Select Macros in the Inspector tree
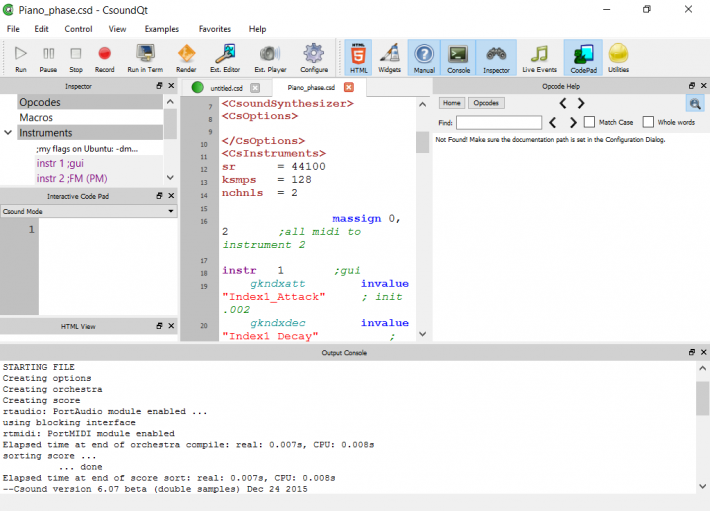 click(90, 118)
